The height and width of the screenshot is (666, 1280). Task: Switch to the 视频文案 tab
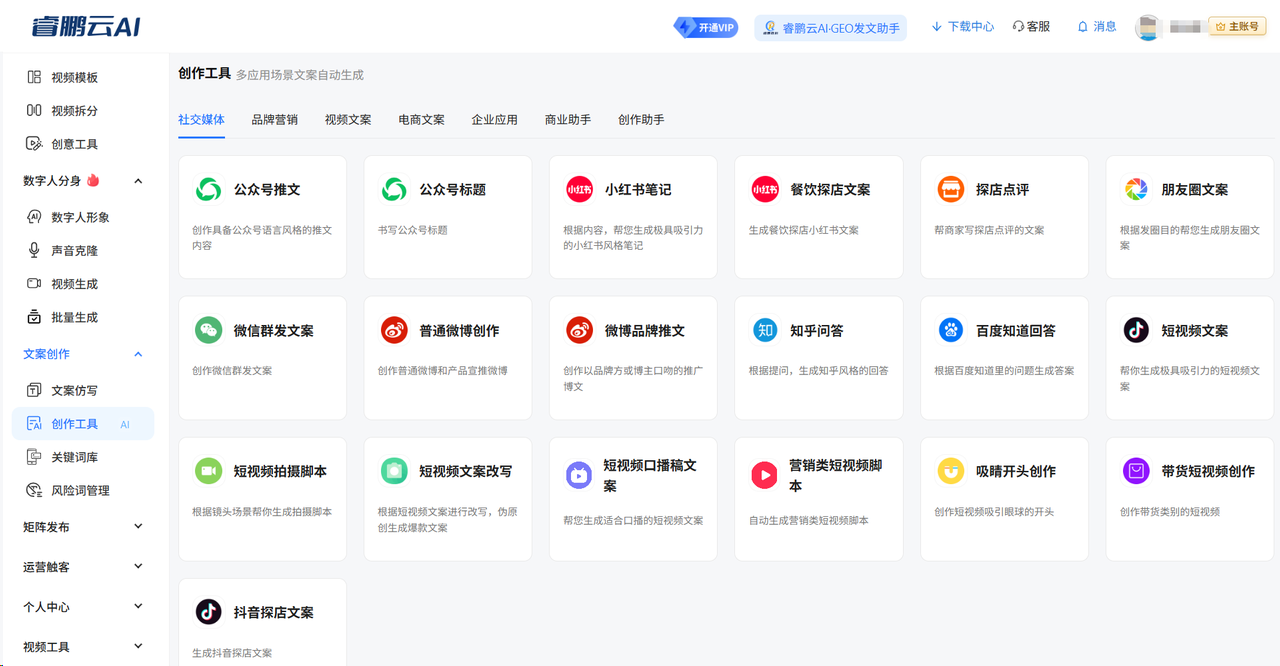[x=348, y=120]
